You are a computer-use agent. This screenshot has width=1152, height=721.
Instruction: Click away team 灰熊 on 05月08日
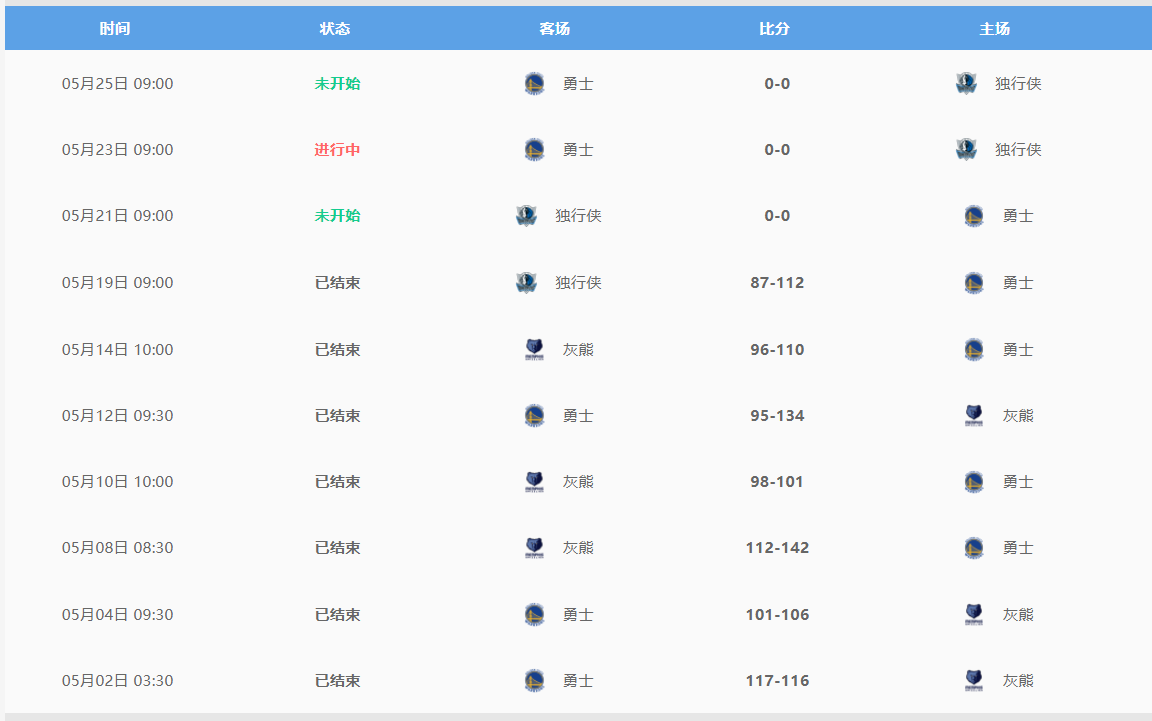click(x=578, y=548)
